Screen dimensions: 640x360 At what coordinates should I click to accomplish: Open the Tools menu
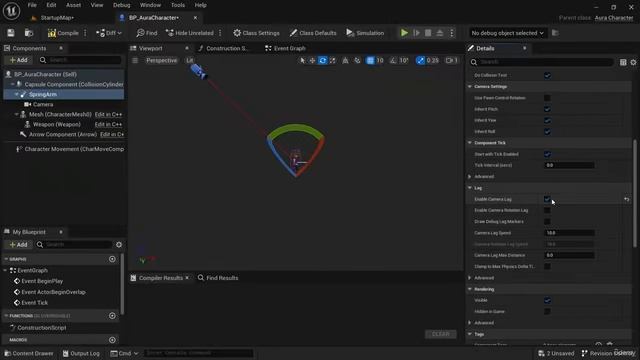(178, 5)
